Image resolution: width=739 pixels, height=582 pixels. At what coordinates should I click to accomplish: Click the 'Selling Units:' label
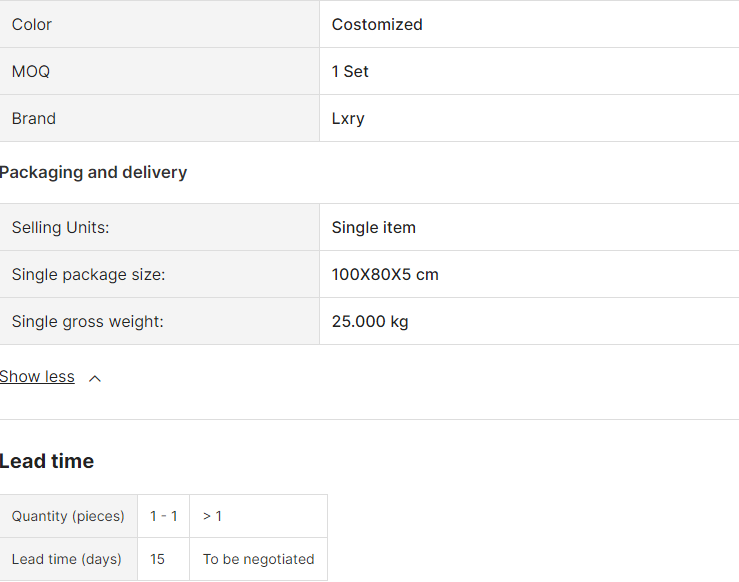(60, 227)
